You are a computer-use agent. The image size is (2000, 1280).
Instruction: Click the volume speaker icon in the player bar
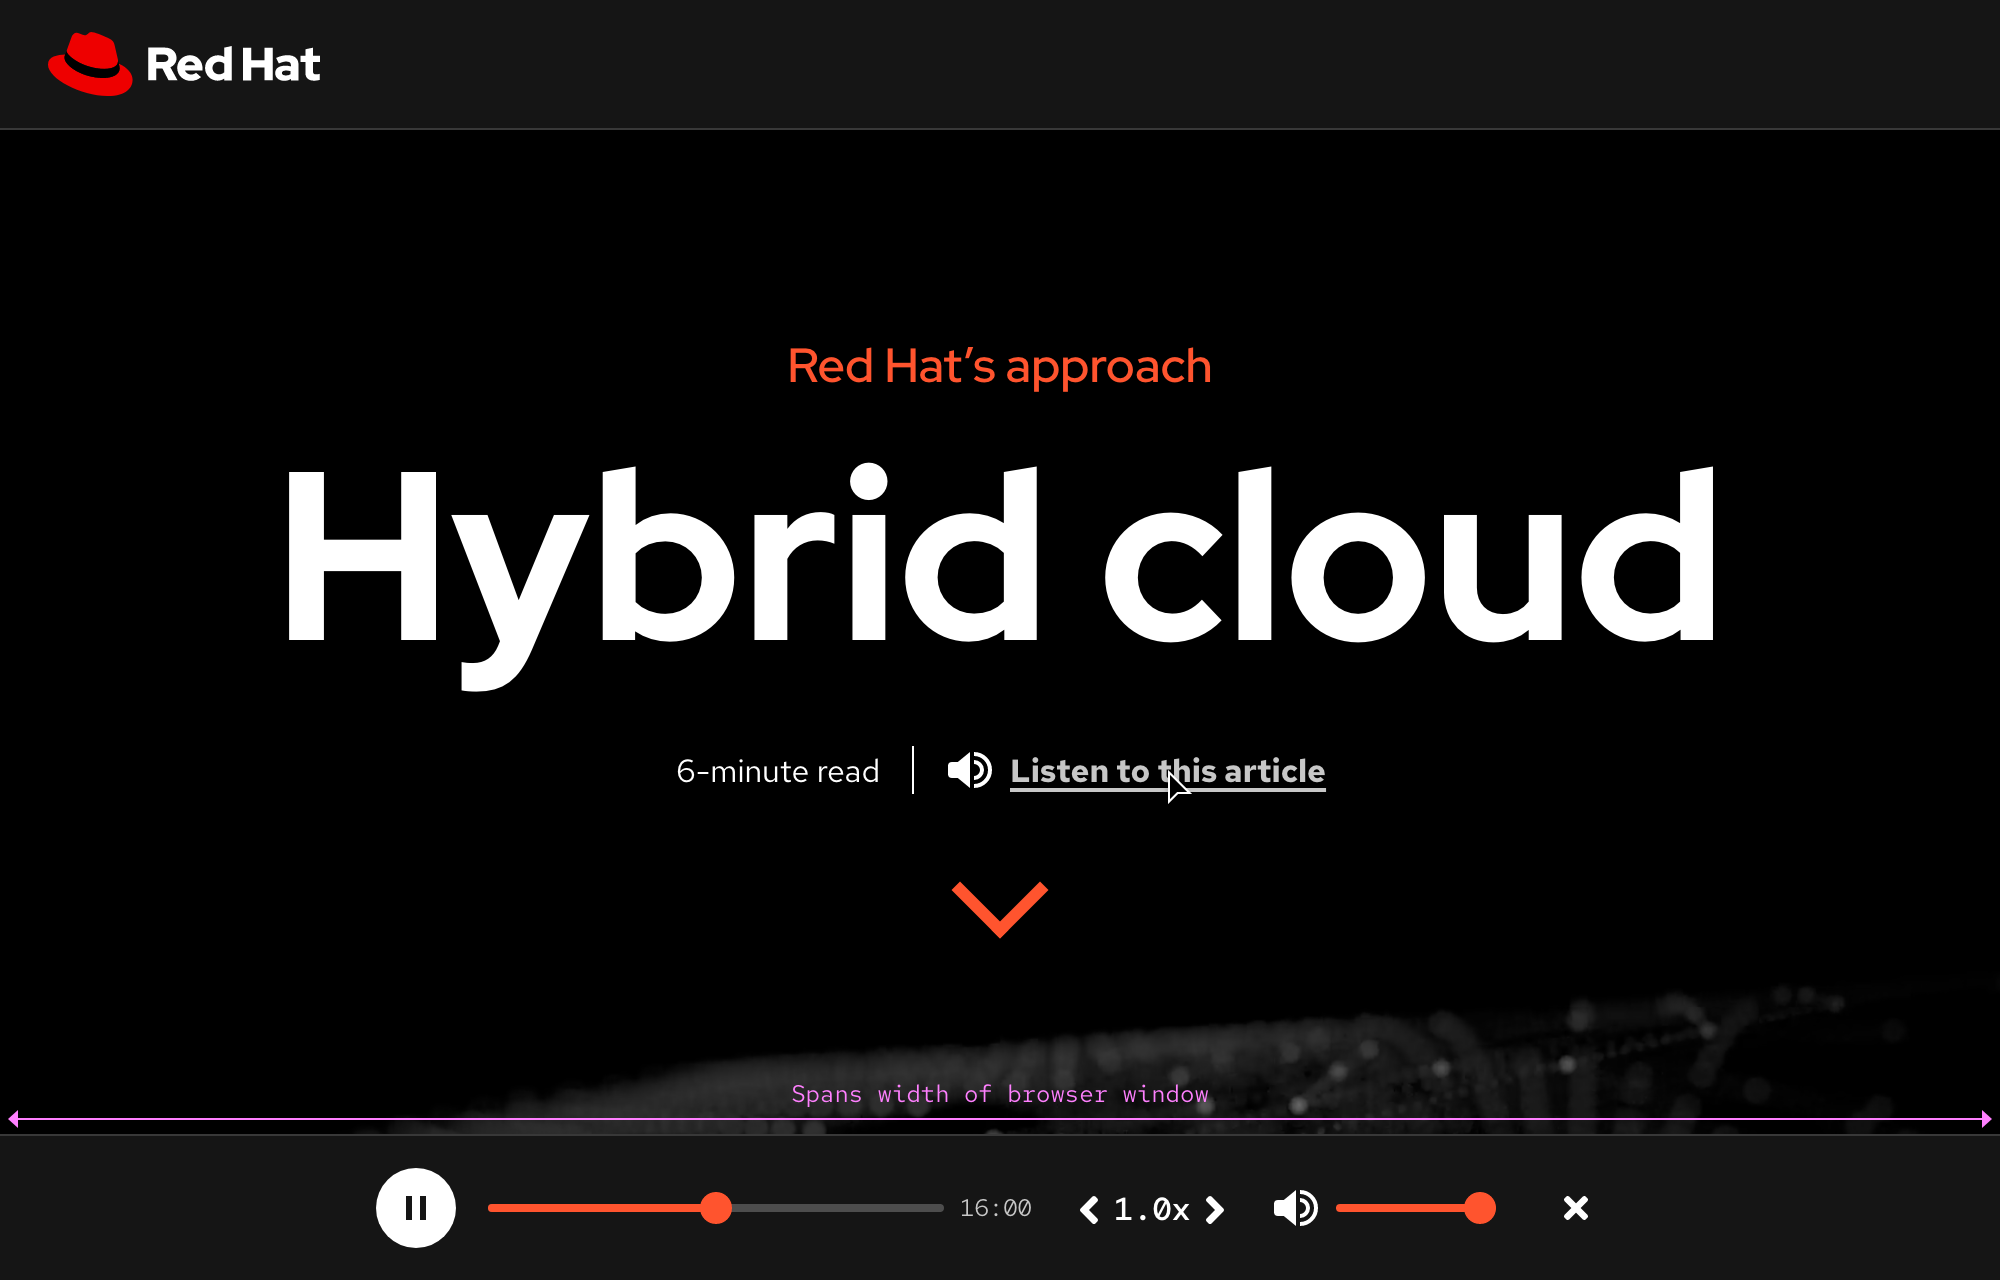(x=1296, y=1208)
